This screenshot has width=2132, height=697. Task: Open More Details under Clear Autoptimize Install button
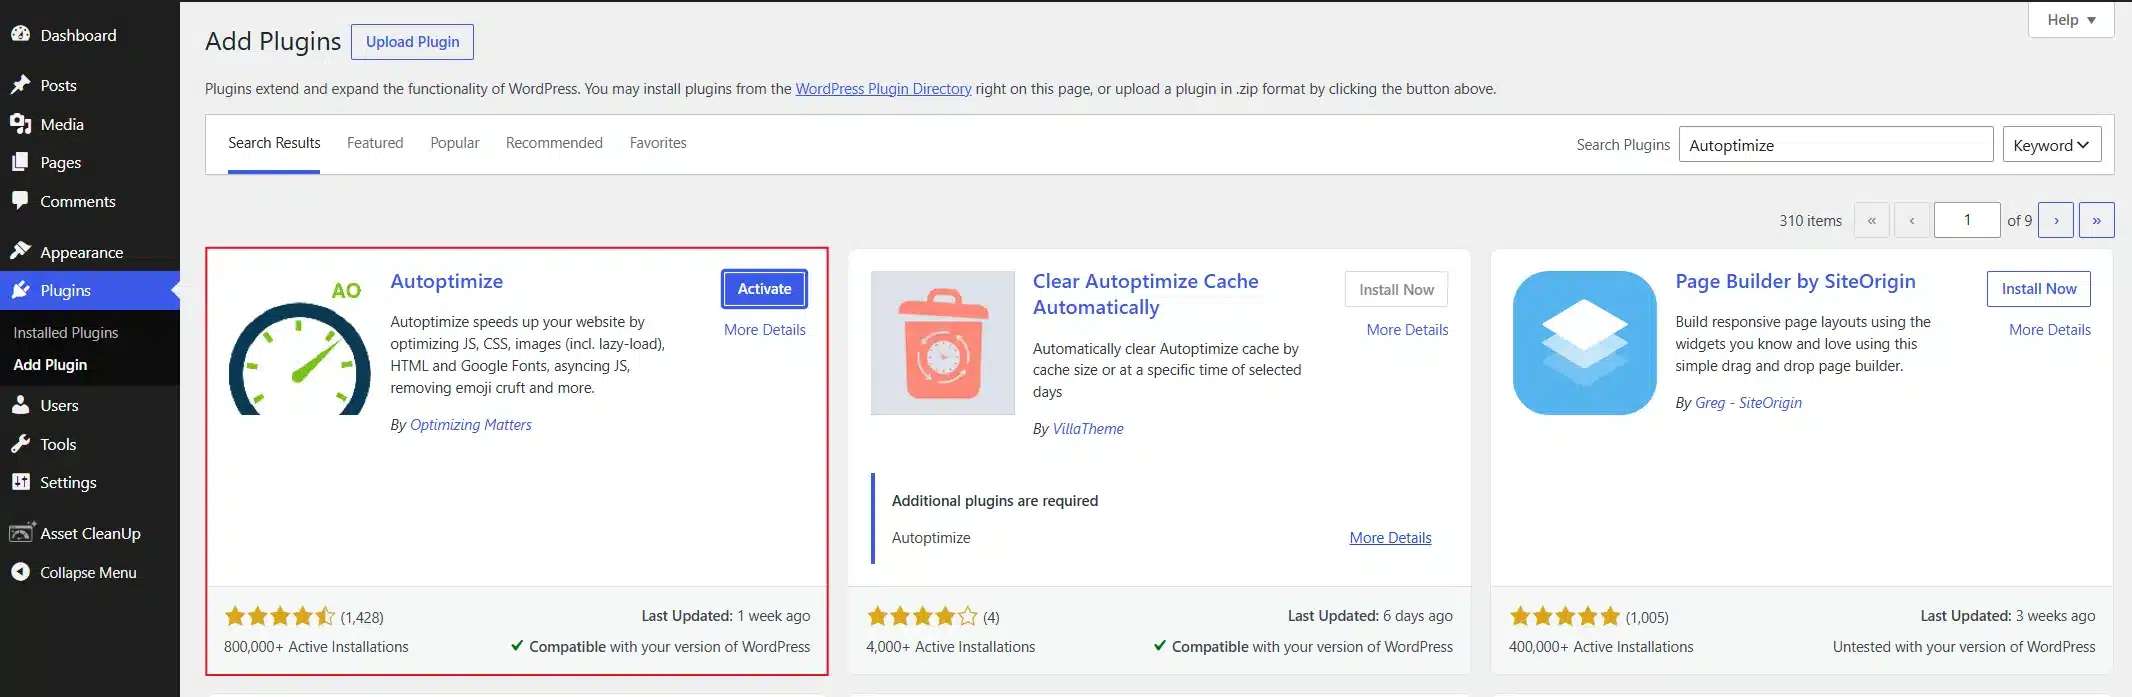1407,330
